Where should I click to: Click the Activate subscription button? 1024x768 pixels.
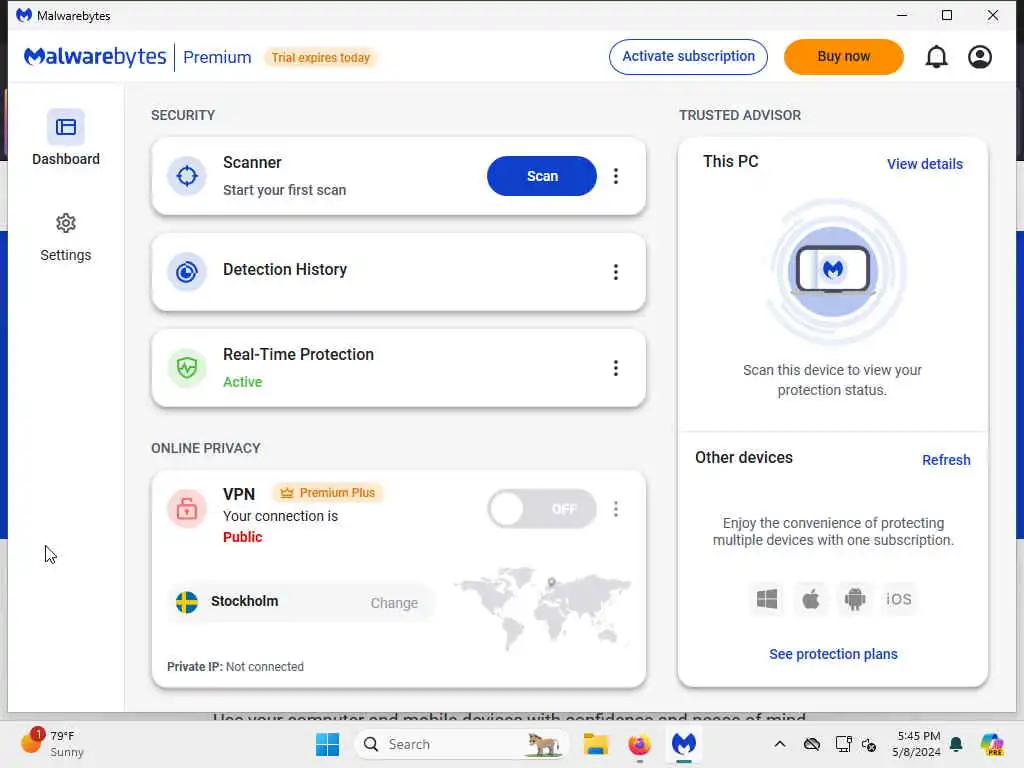[688, 57]
